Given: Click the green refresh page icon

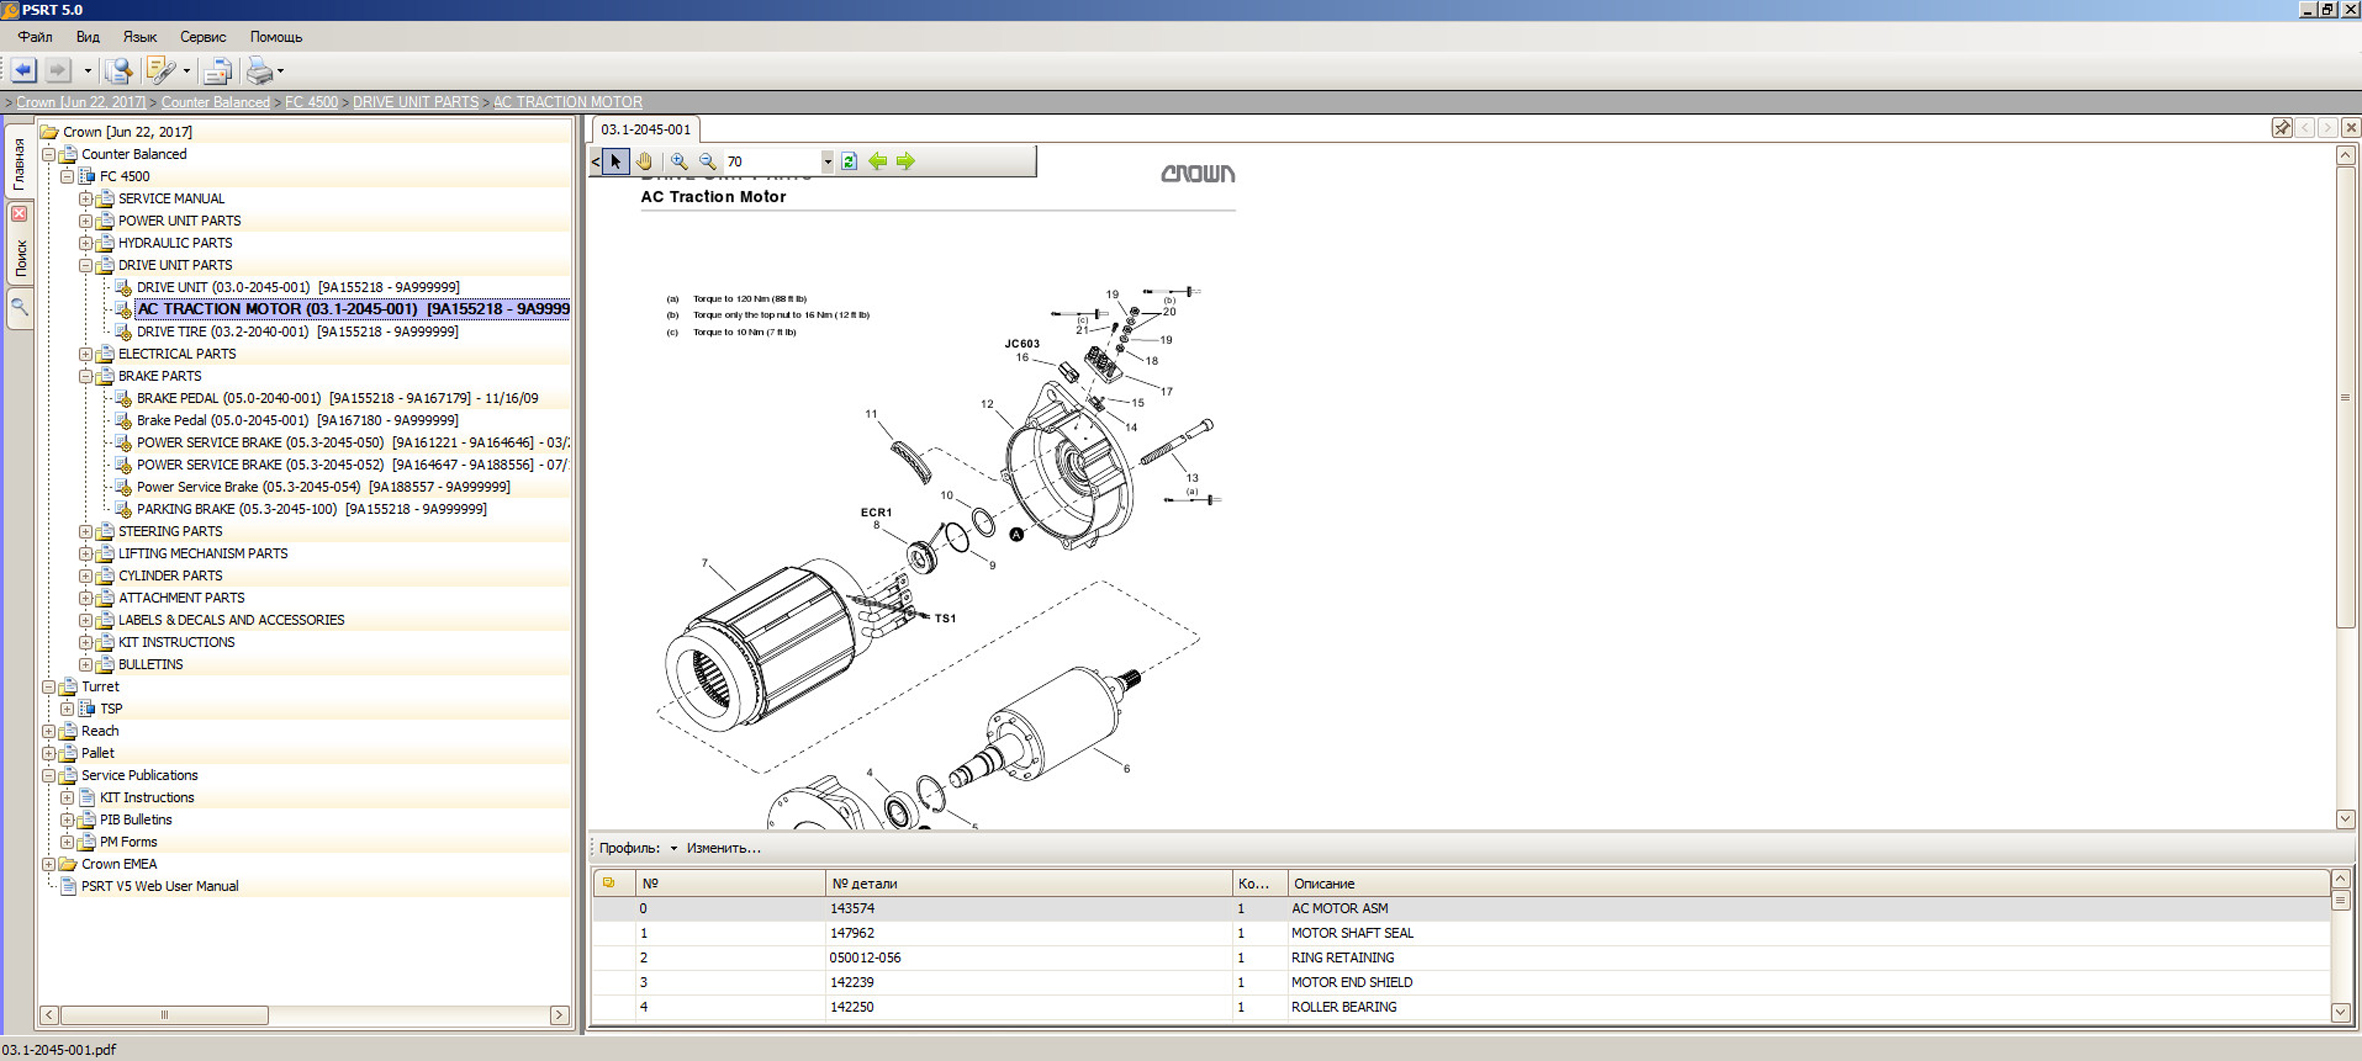Looking at the screenshot, I should click(849, 161).
